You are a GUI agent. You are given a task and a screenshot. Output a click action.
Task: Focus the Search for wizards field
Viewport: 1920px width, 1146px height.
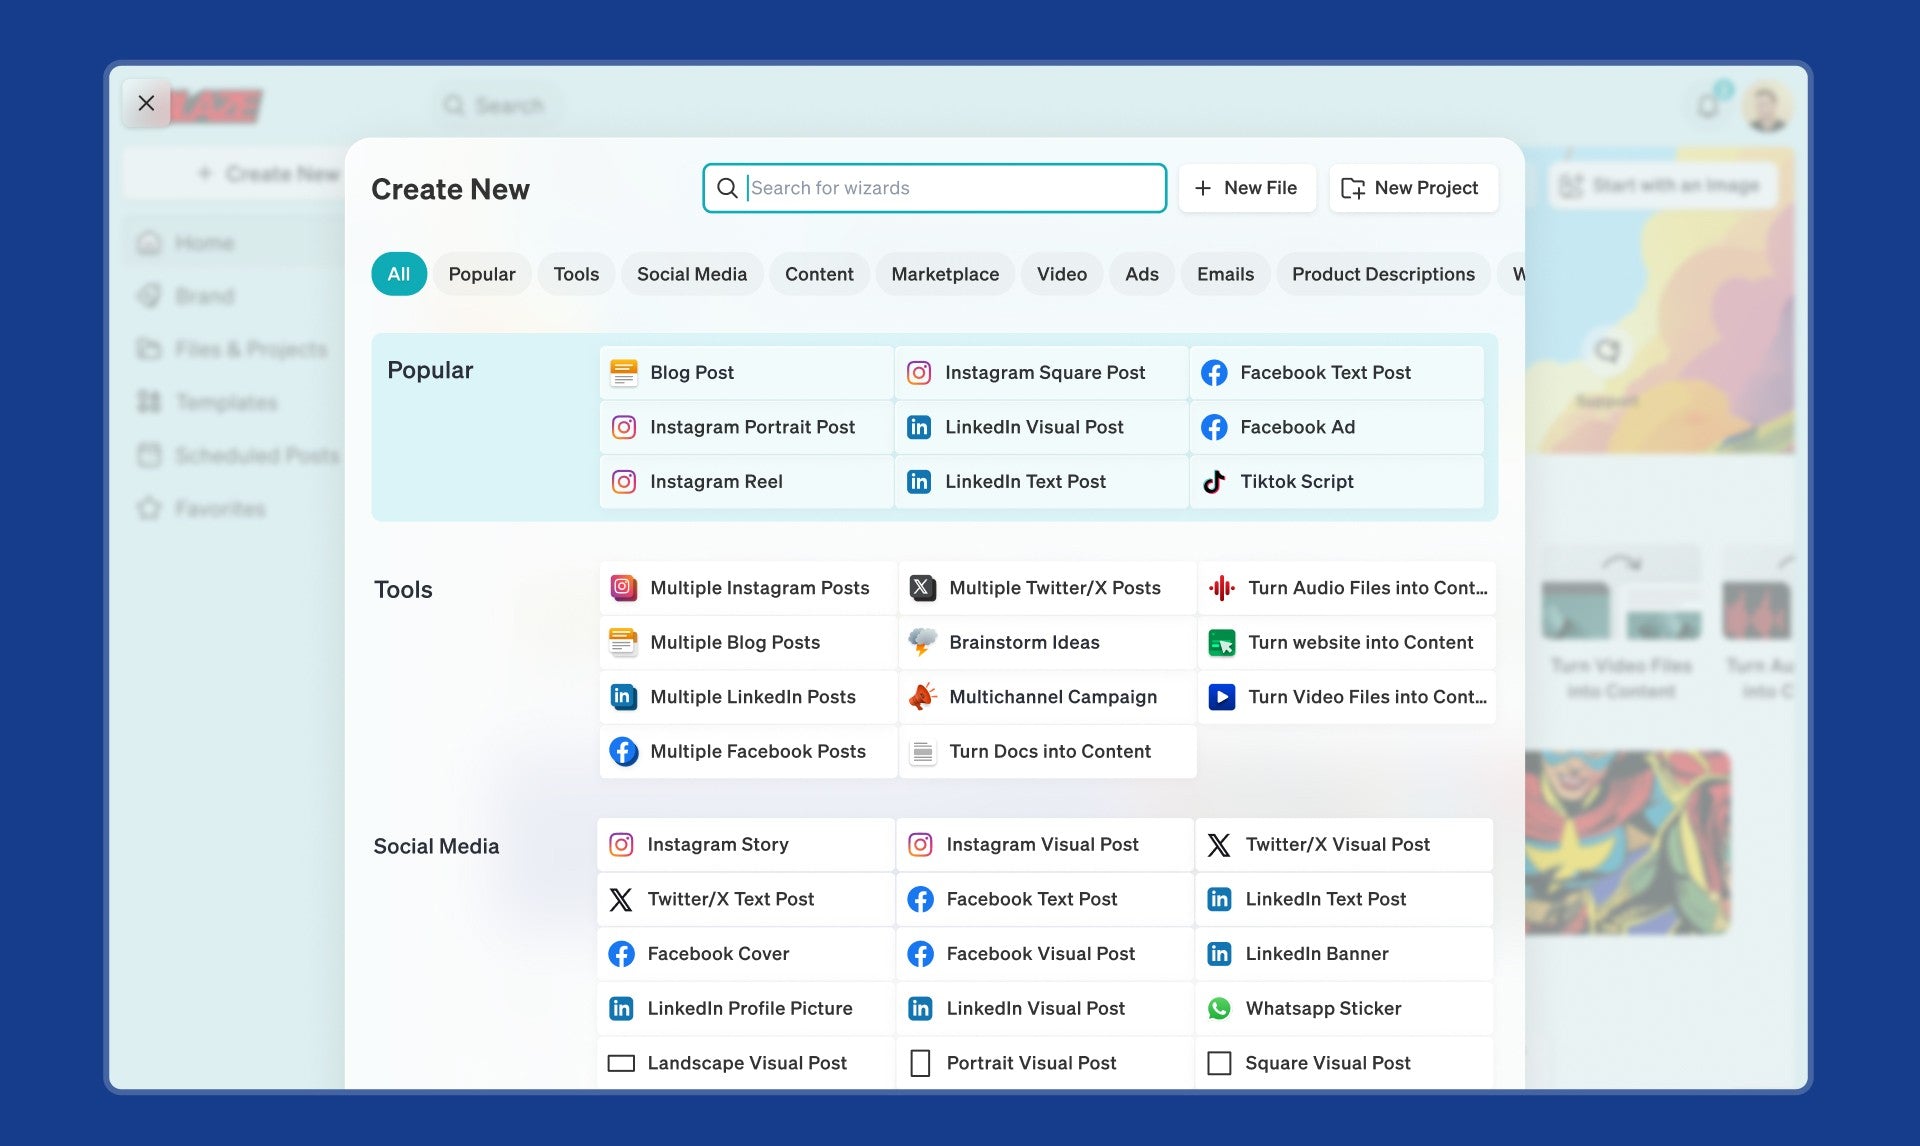coord(934,188)
